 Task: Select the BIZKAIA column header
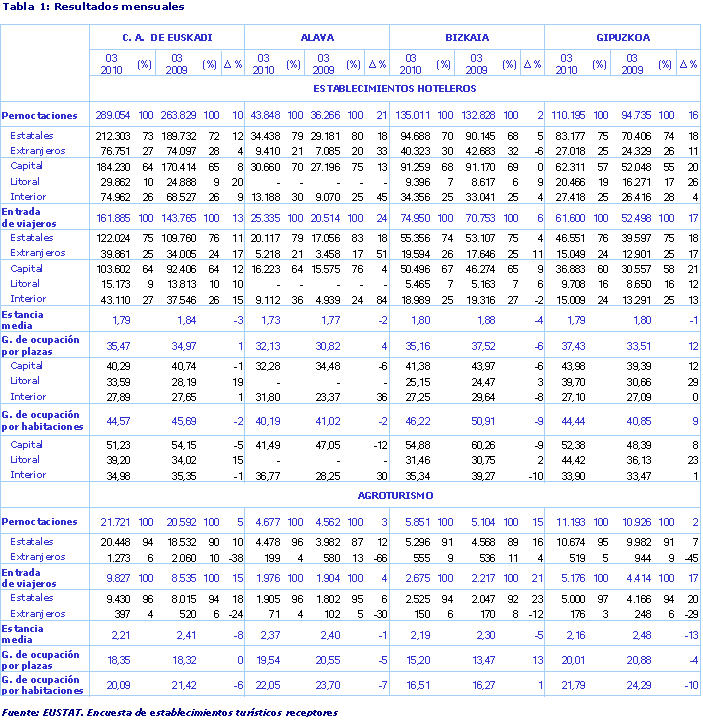click(466, 38)
